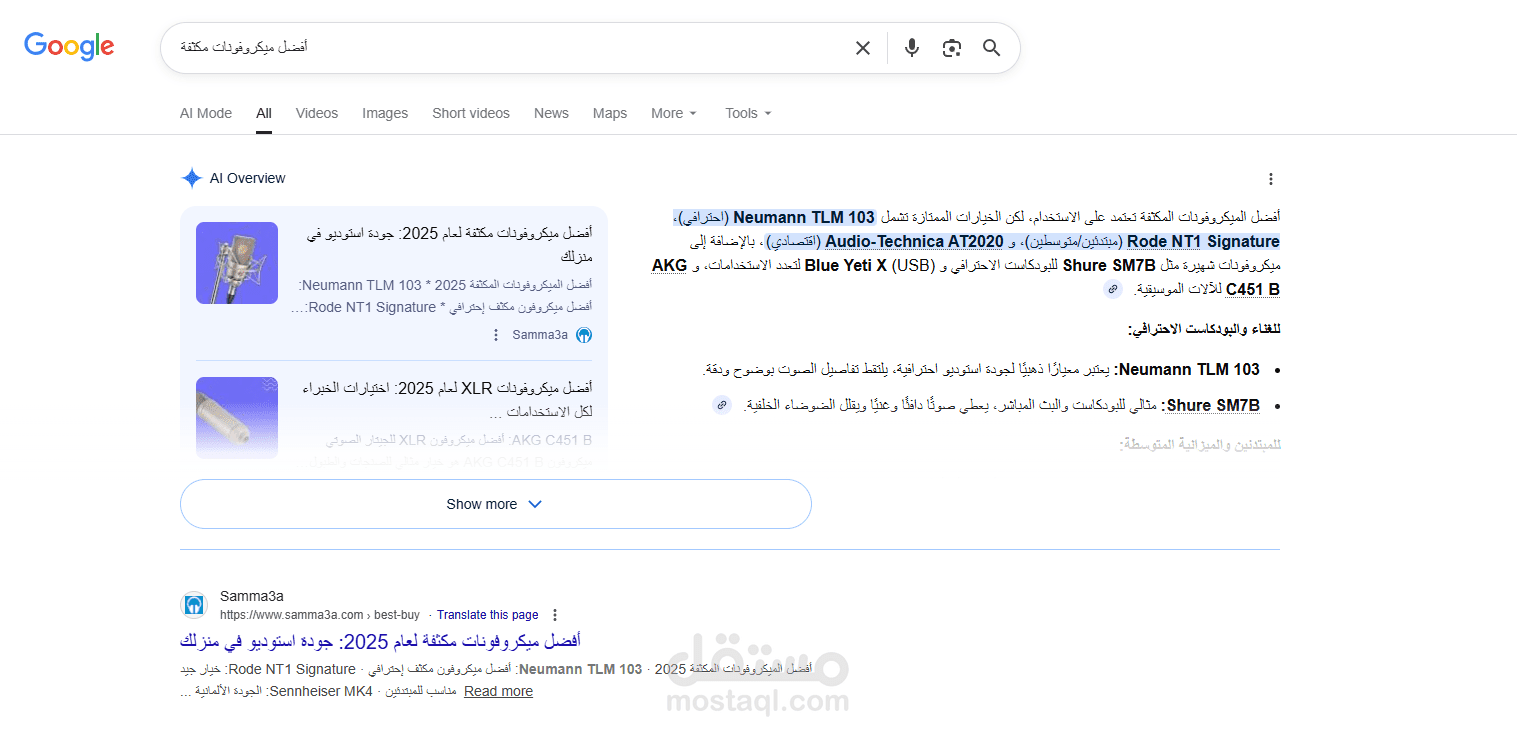Click link chip beside Shure SM7B bullet

click(x=722, y=405)
